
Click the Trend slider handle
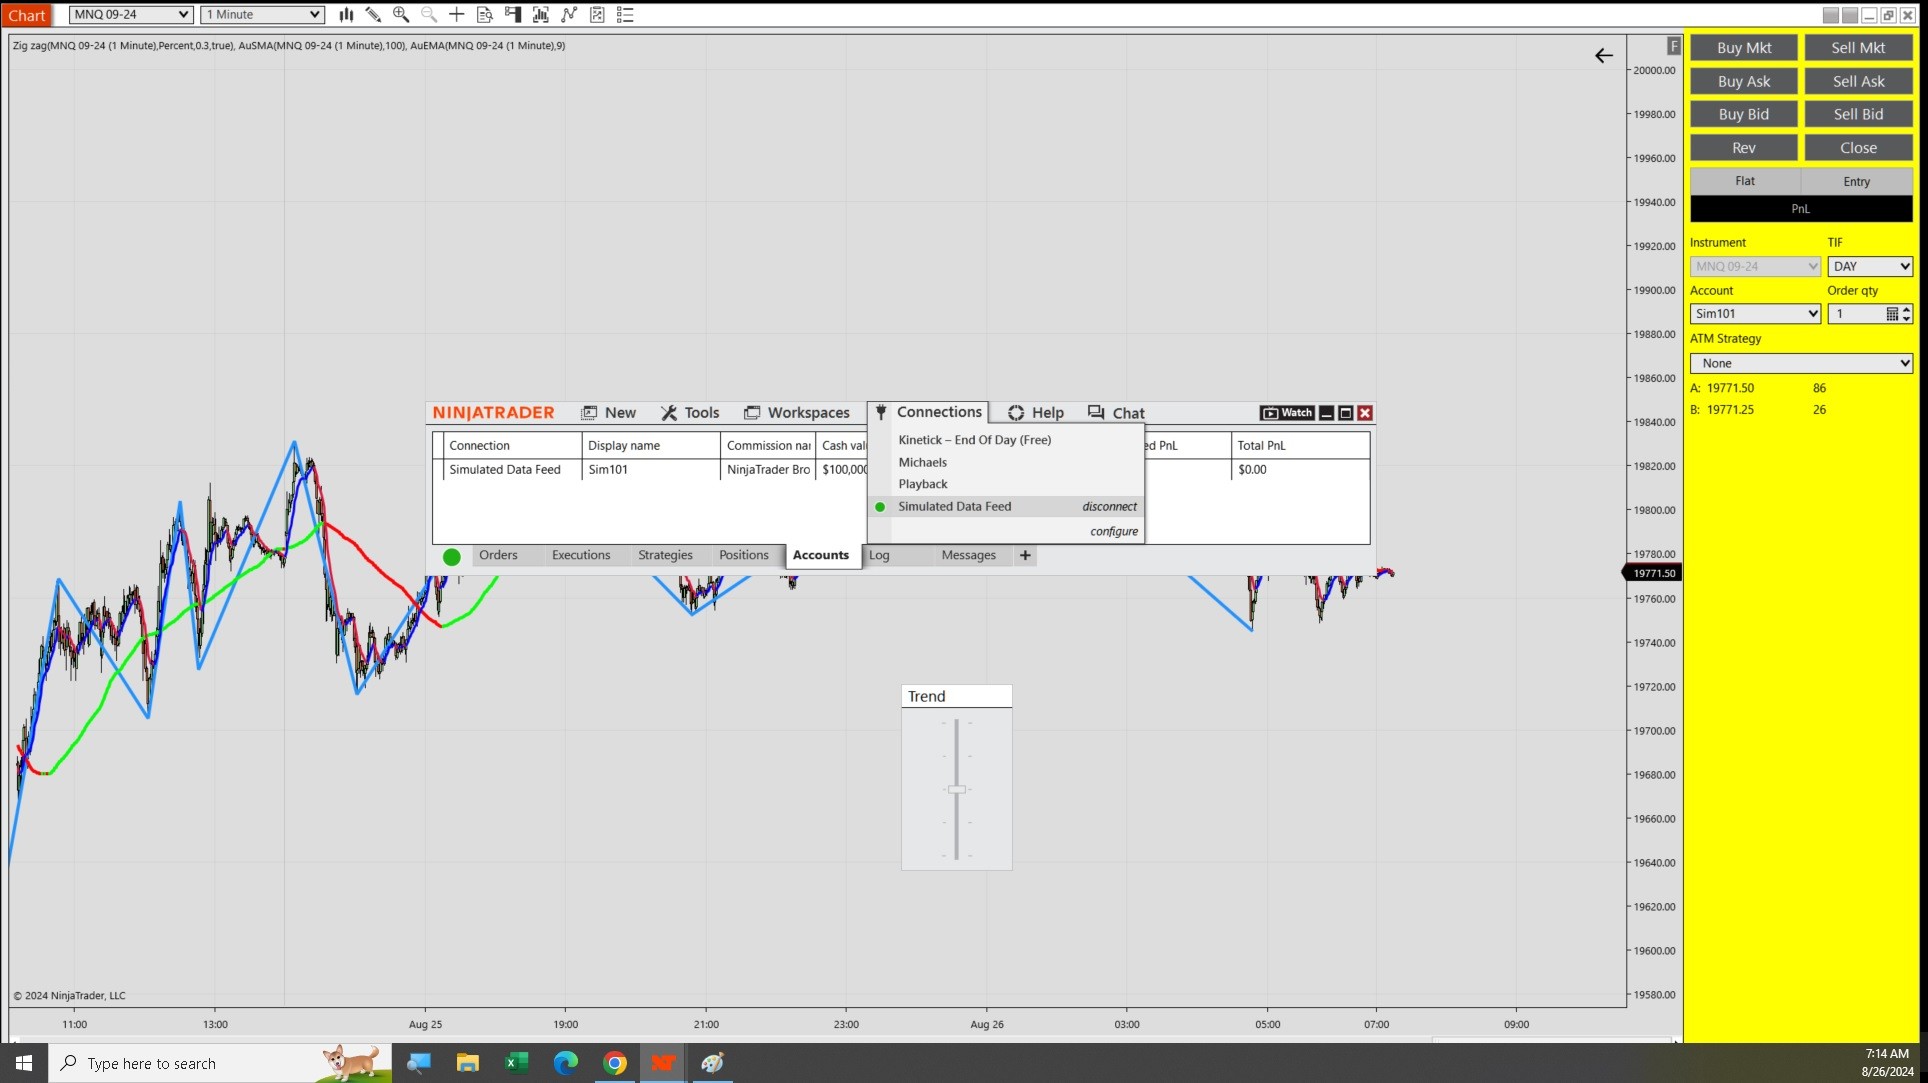(957, 790)
